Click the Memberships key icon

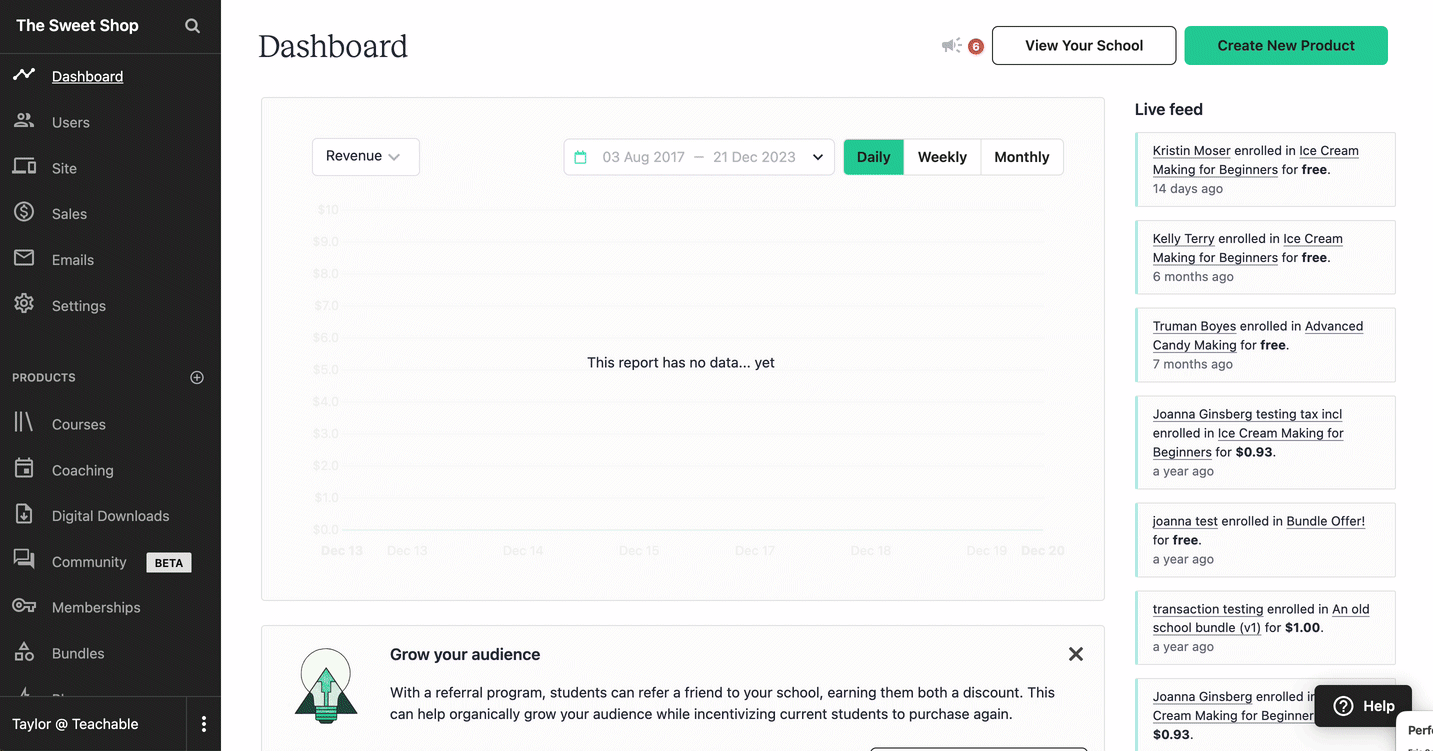pos(24,606)
